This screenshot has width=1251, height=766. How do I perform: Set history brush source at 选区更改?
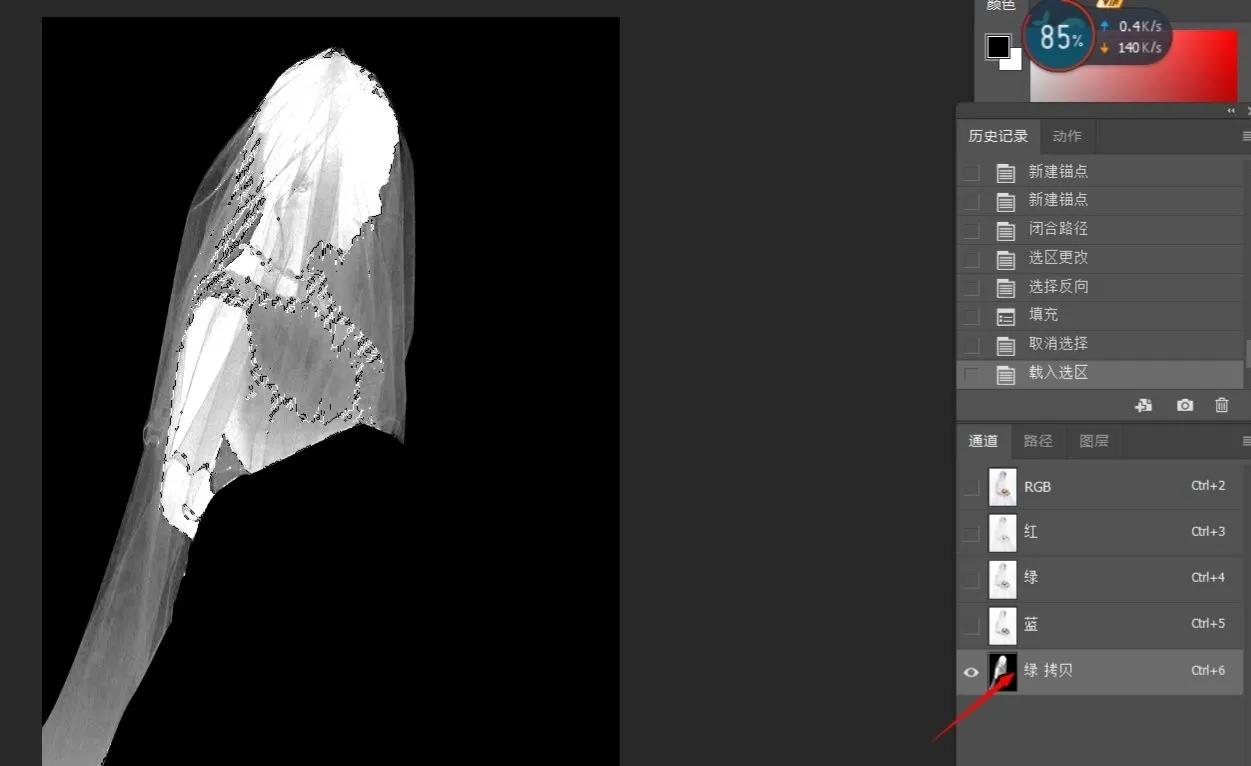[x=970, y=259]
